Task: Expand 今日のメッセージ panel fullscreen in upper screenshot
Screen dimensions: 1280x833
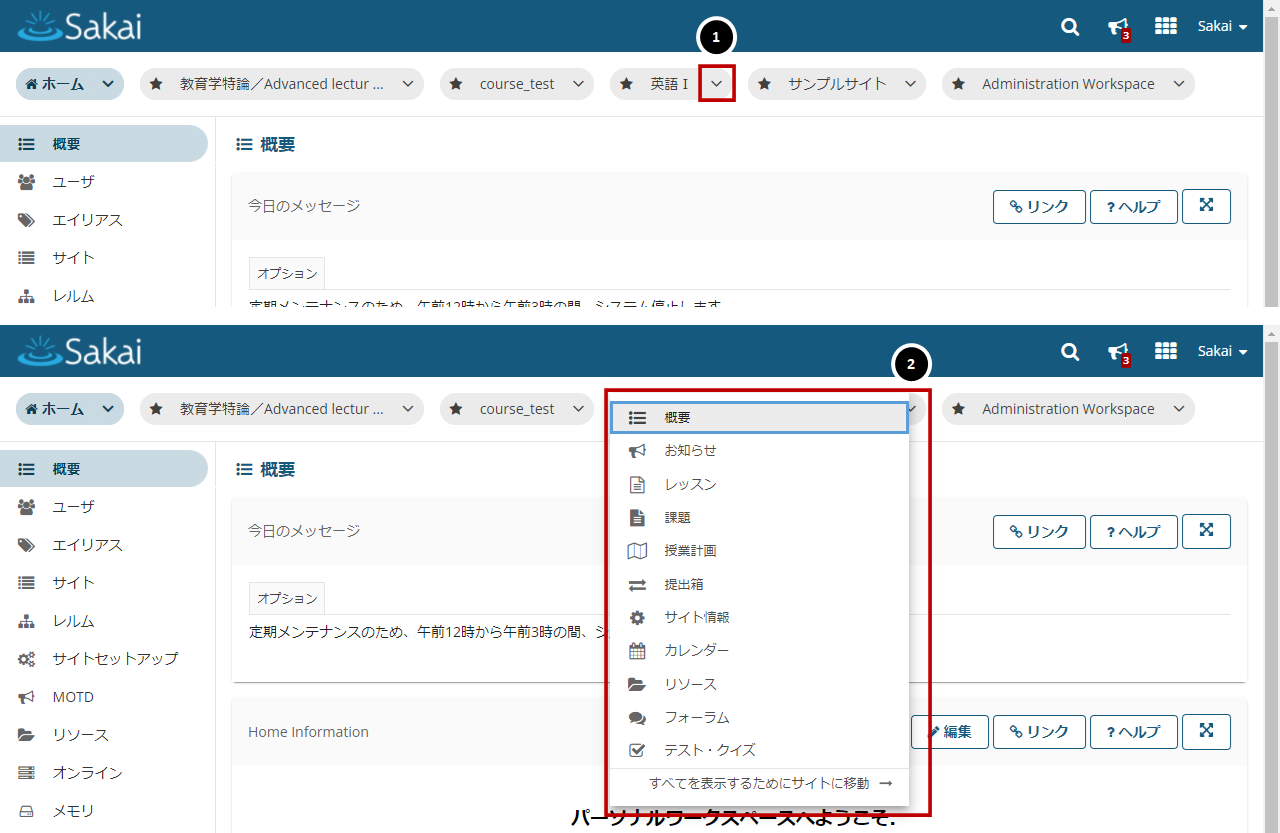Action: [1206, 206]
